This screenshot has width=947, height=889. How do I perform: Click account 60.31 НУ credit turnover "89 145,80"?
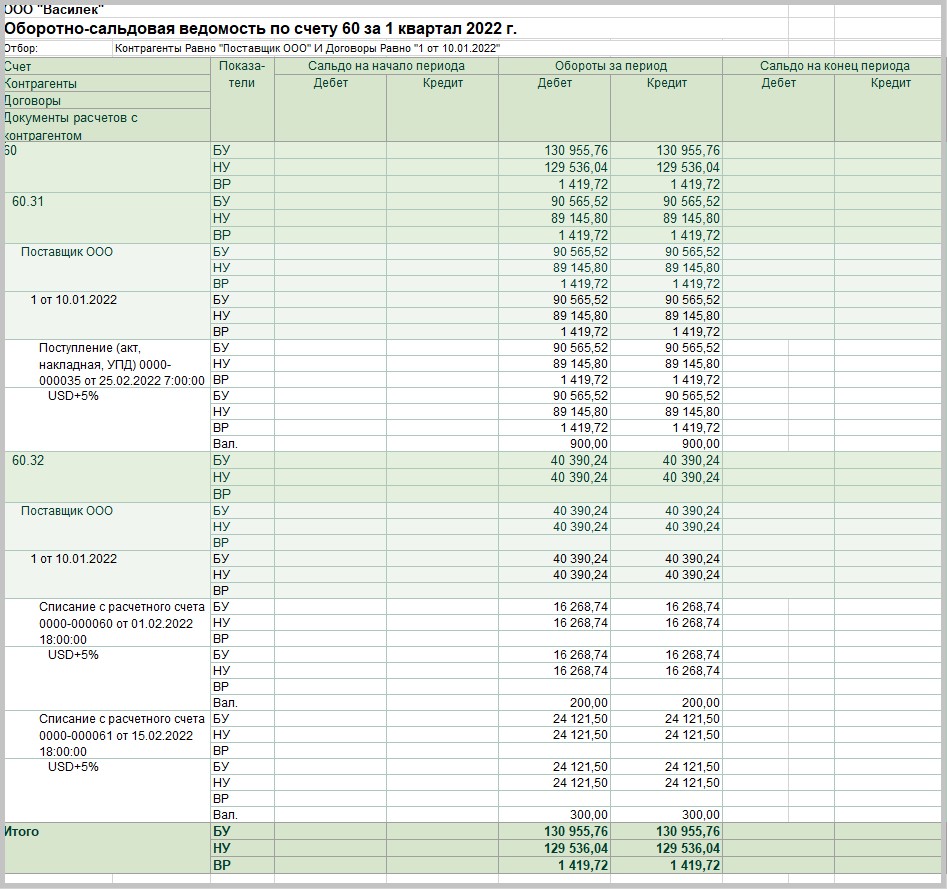click(692, 218)
